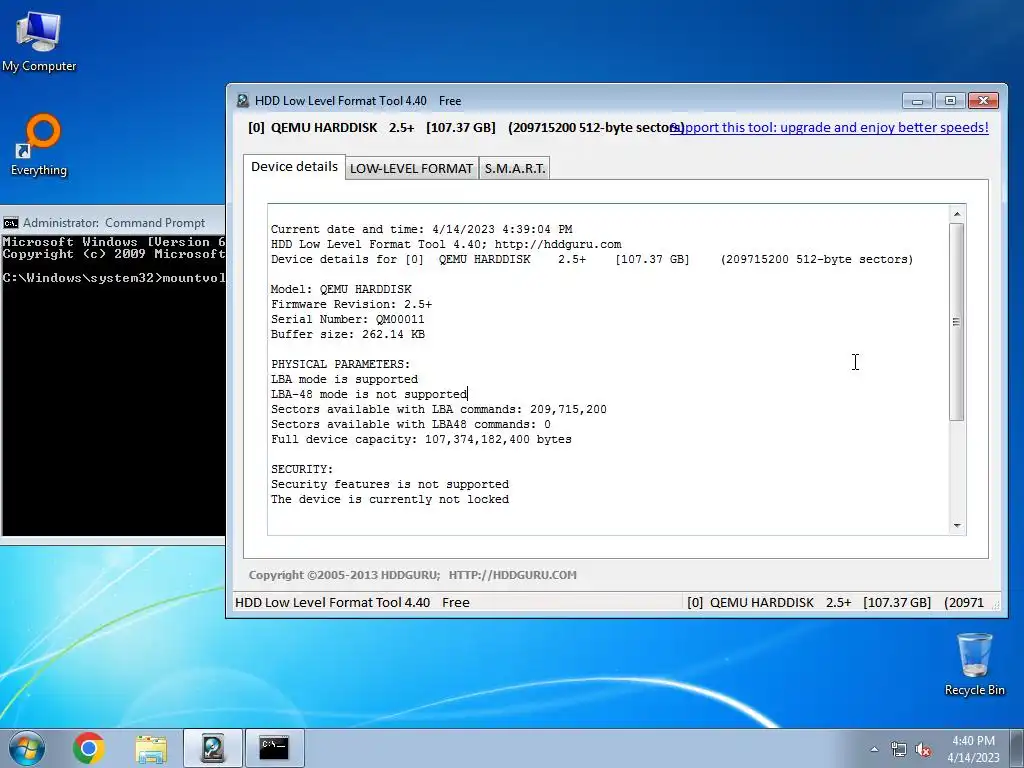Click the 'Buffer size: 262.14 KB' line
1024x768 pixels.
tap(348, 334)
